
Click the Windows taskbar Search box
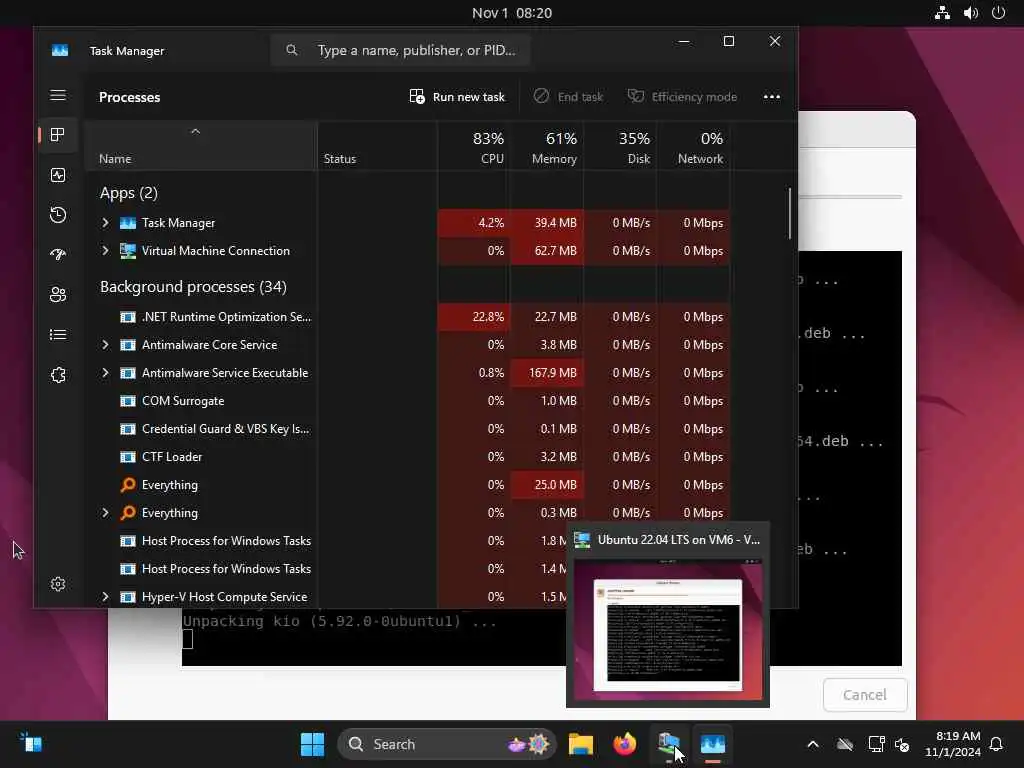click(447, 744)
